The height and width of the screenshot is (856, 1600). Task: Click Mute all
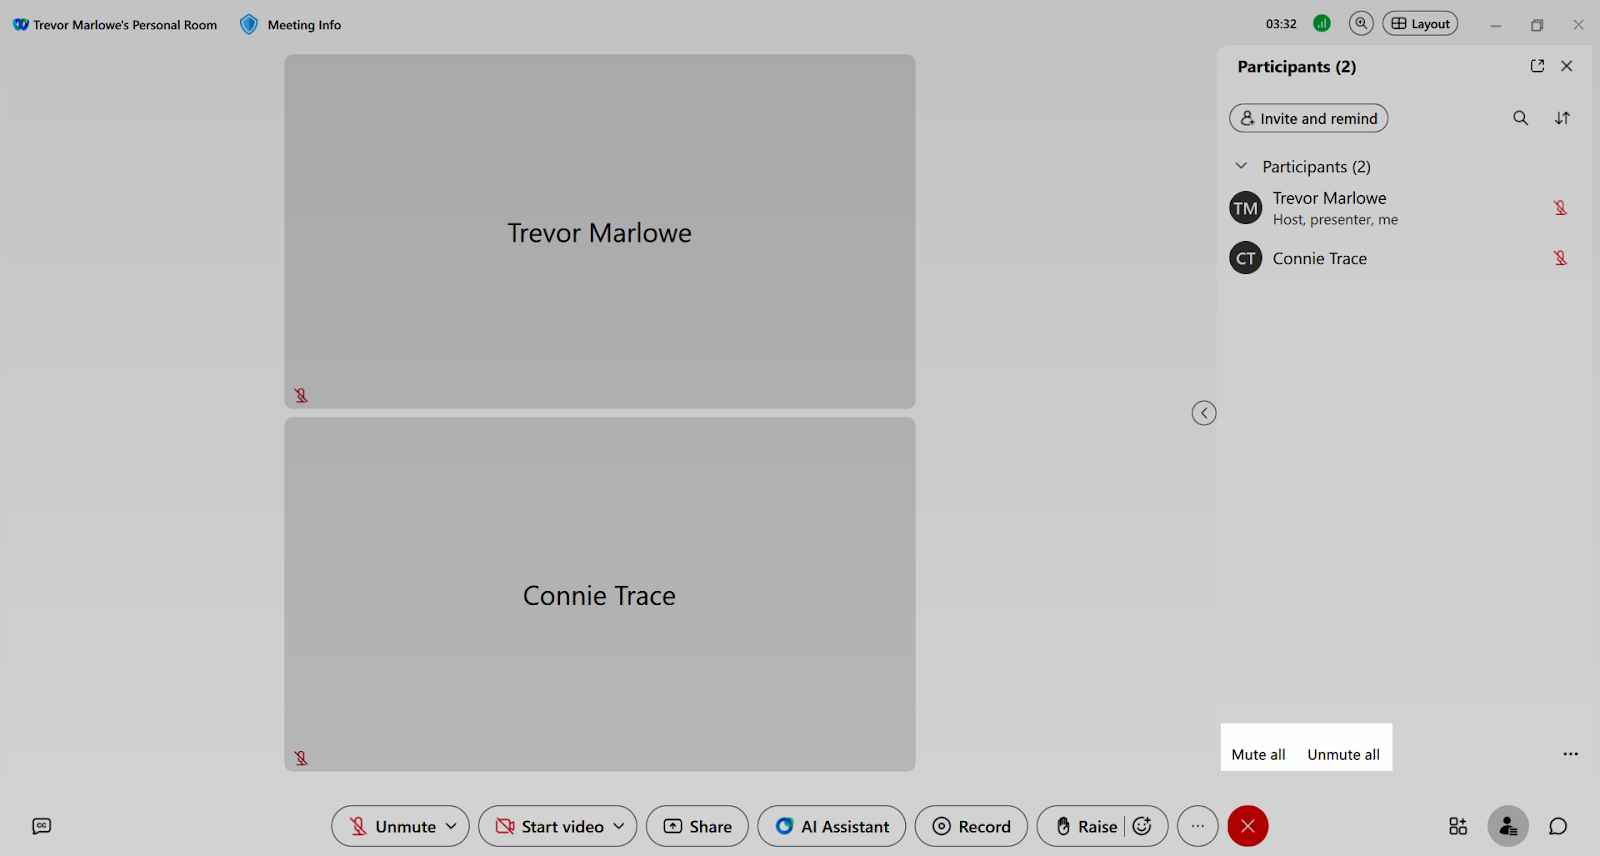click(x=1258, y=754)
